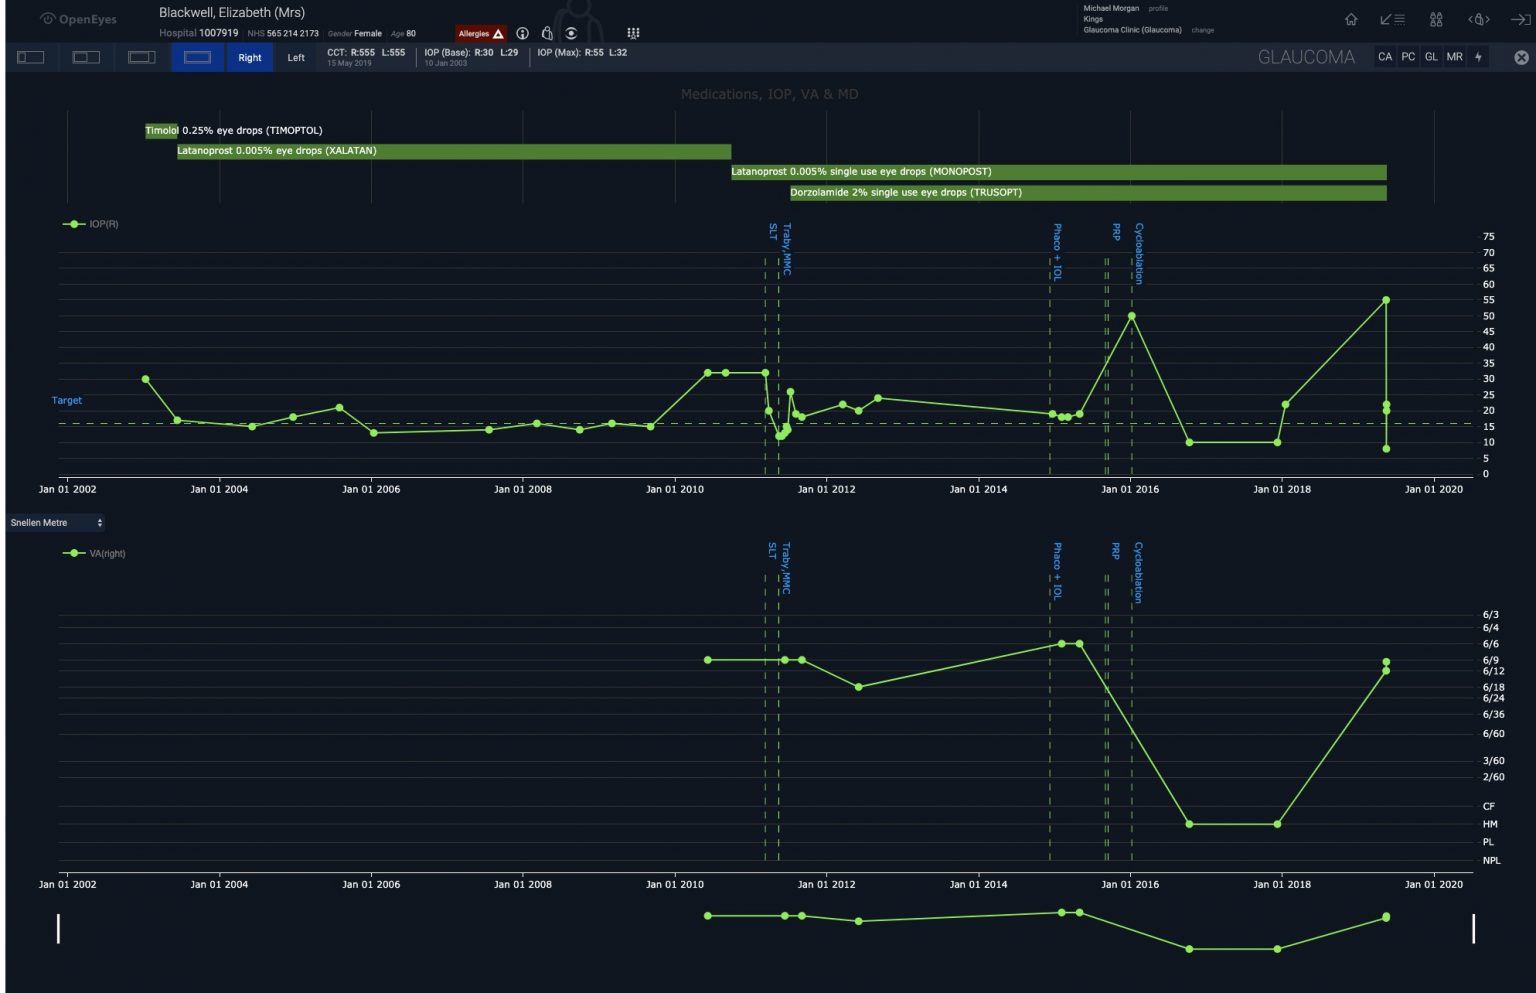Click the profile link beside Michael Morgan
This screenshot has width=1536, height=993.
click(x=1158, y=8)
